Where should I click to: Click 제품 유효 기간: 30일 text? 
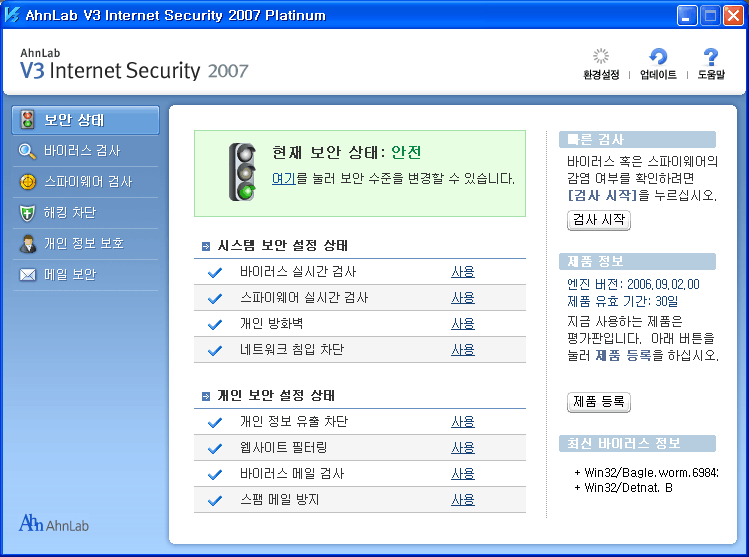click(622, 301)
